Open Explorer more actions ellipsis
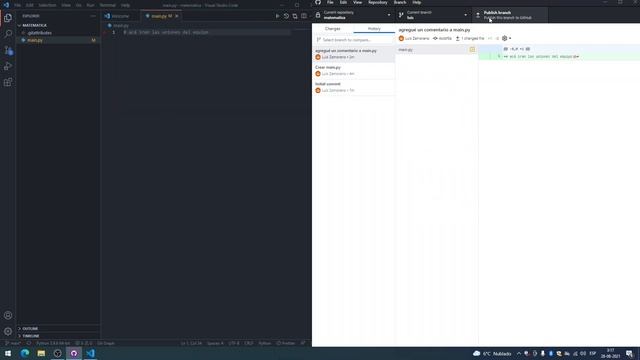The image size is (640, 360). click(93, 16)
